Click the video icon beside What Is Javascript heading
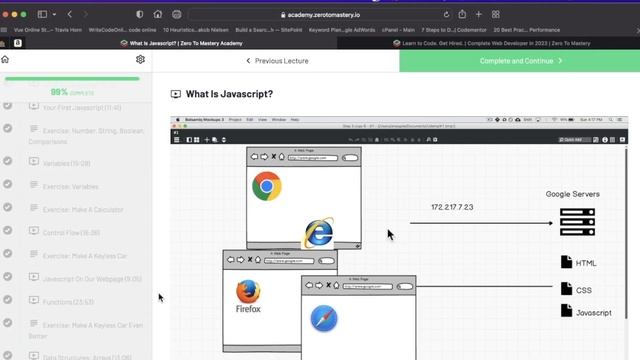 pyautogui.click(x=176, y=94)
